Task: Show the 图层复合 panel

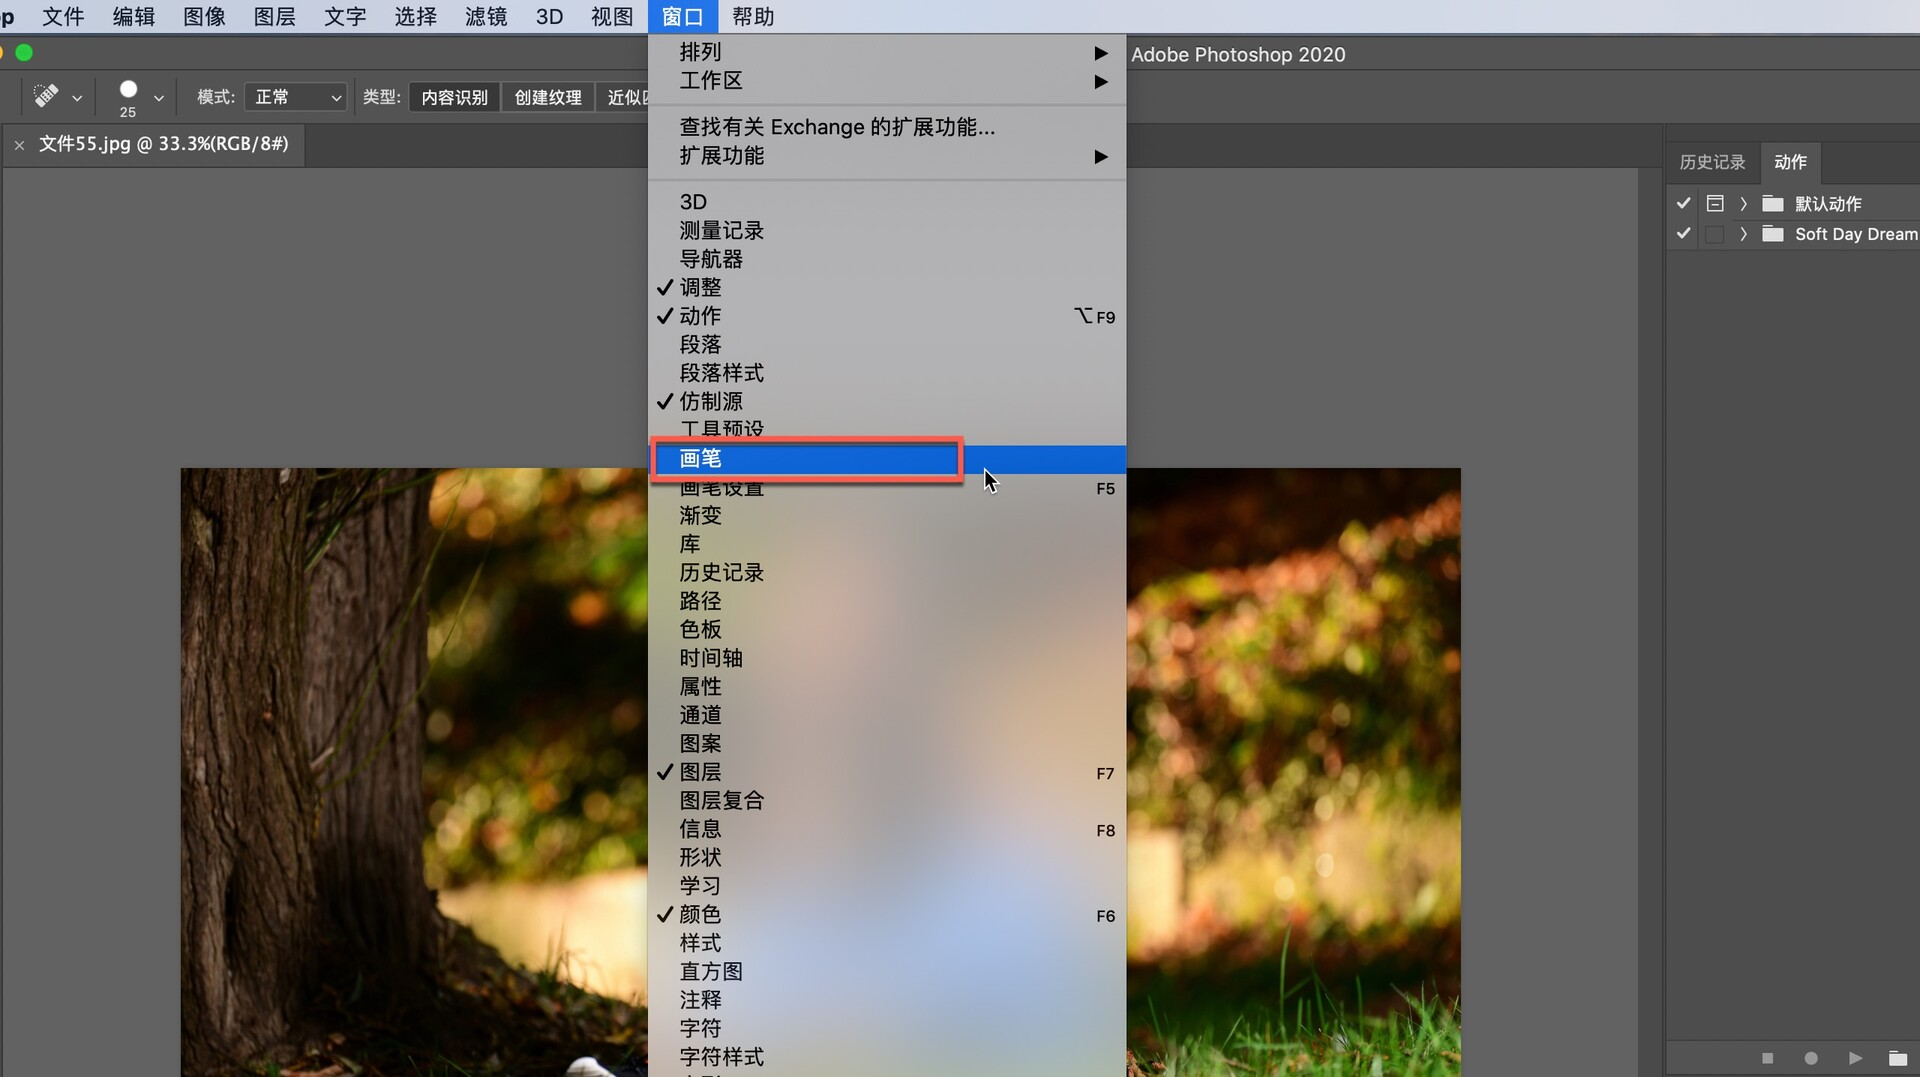Action: (887, 801)
